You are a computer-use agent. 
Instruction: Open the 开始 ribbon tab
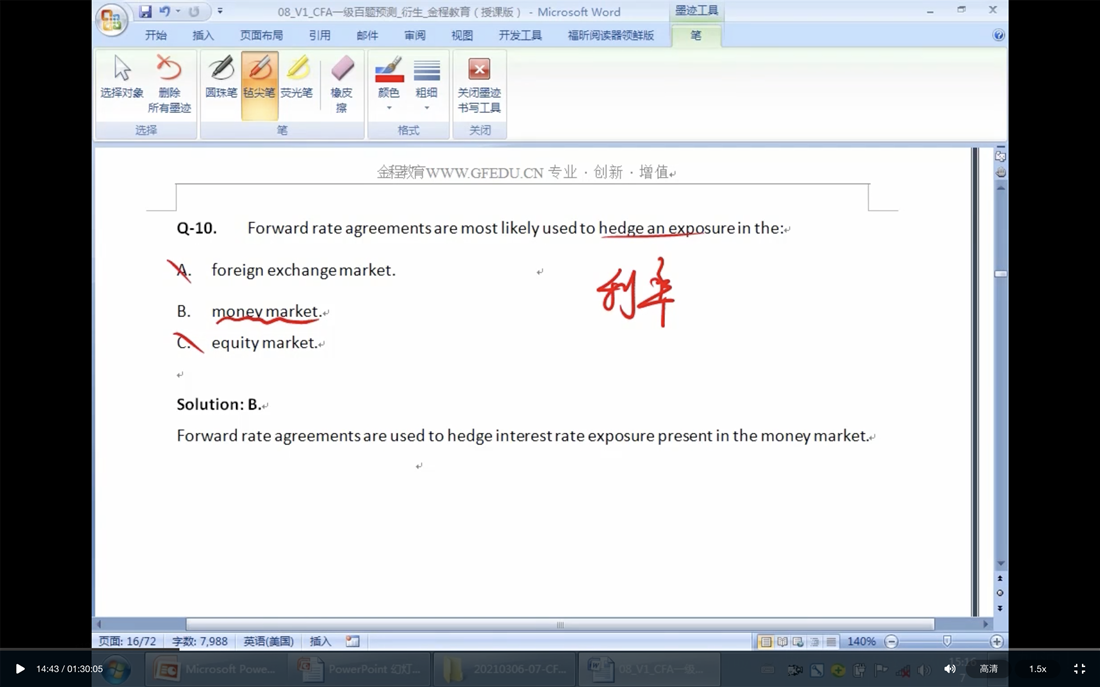[x=156, y=35]
